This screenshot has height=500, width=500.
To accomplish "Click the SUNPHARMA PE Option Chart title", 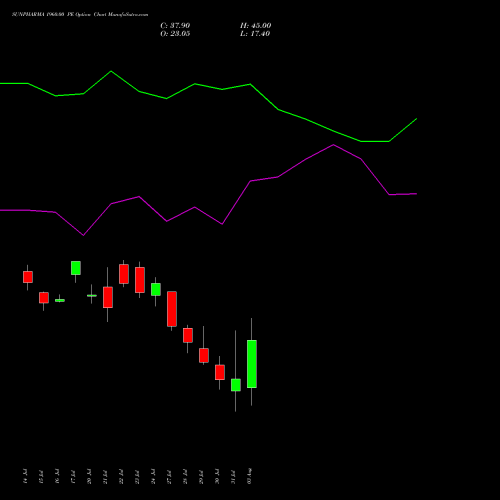I will 80,15.
